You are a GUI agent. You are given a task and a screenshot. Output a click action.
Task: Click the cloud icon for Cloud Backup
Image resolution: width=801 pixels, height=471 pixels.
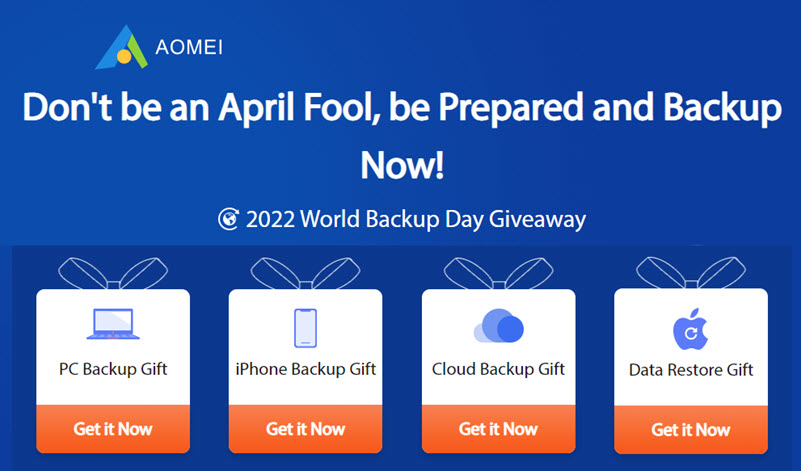pos(498,326)
